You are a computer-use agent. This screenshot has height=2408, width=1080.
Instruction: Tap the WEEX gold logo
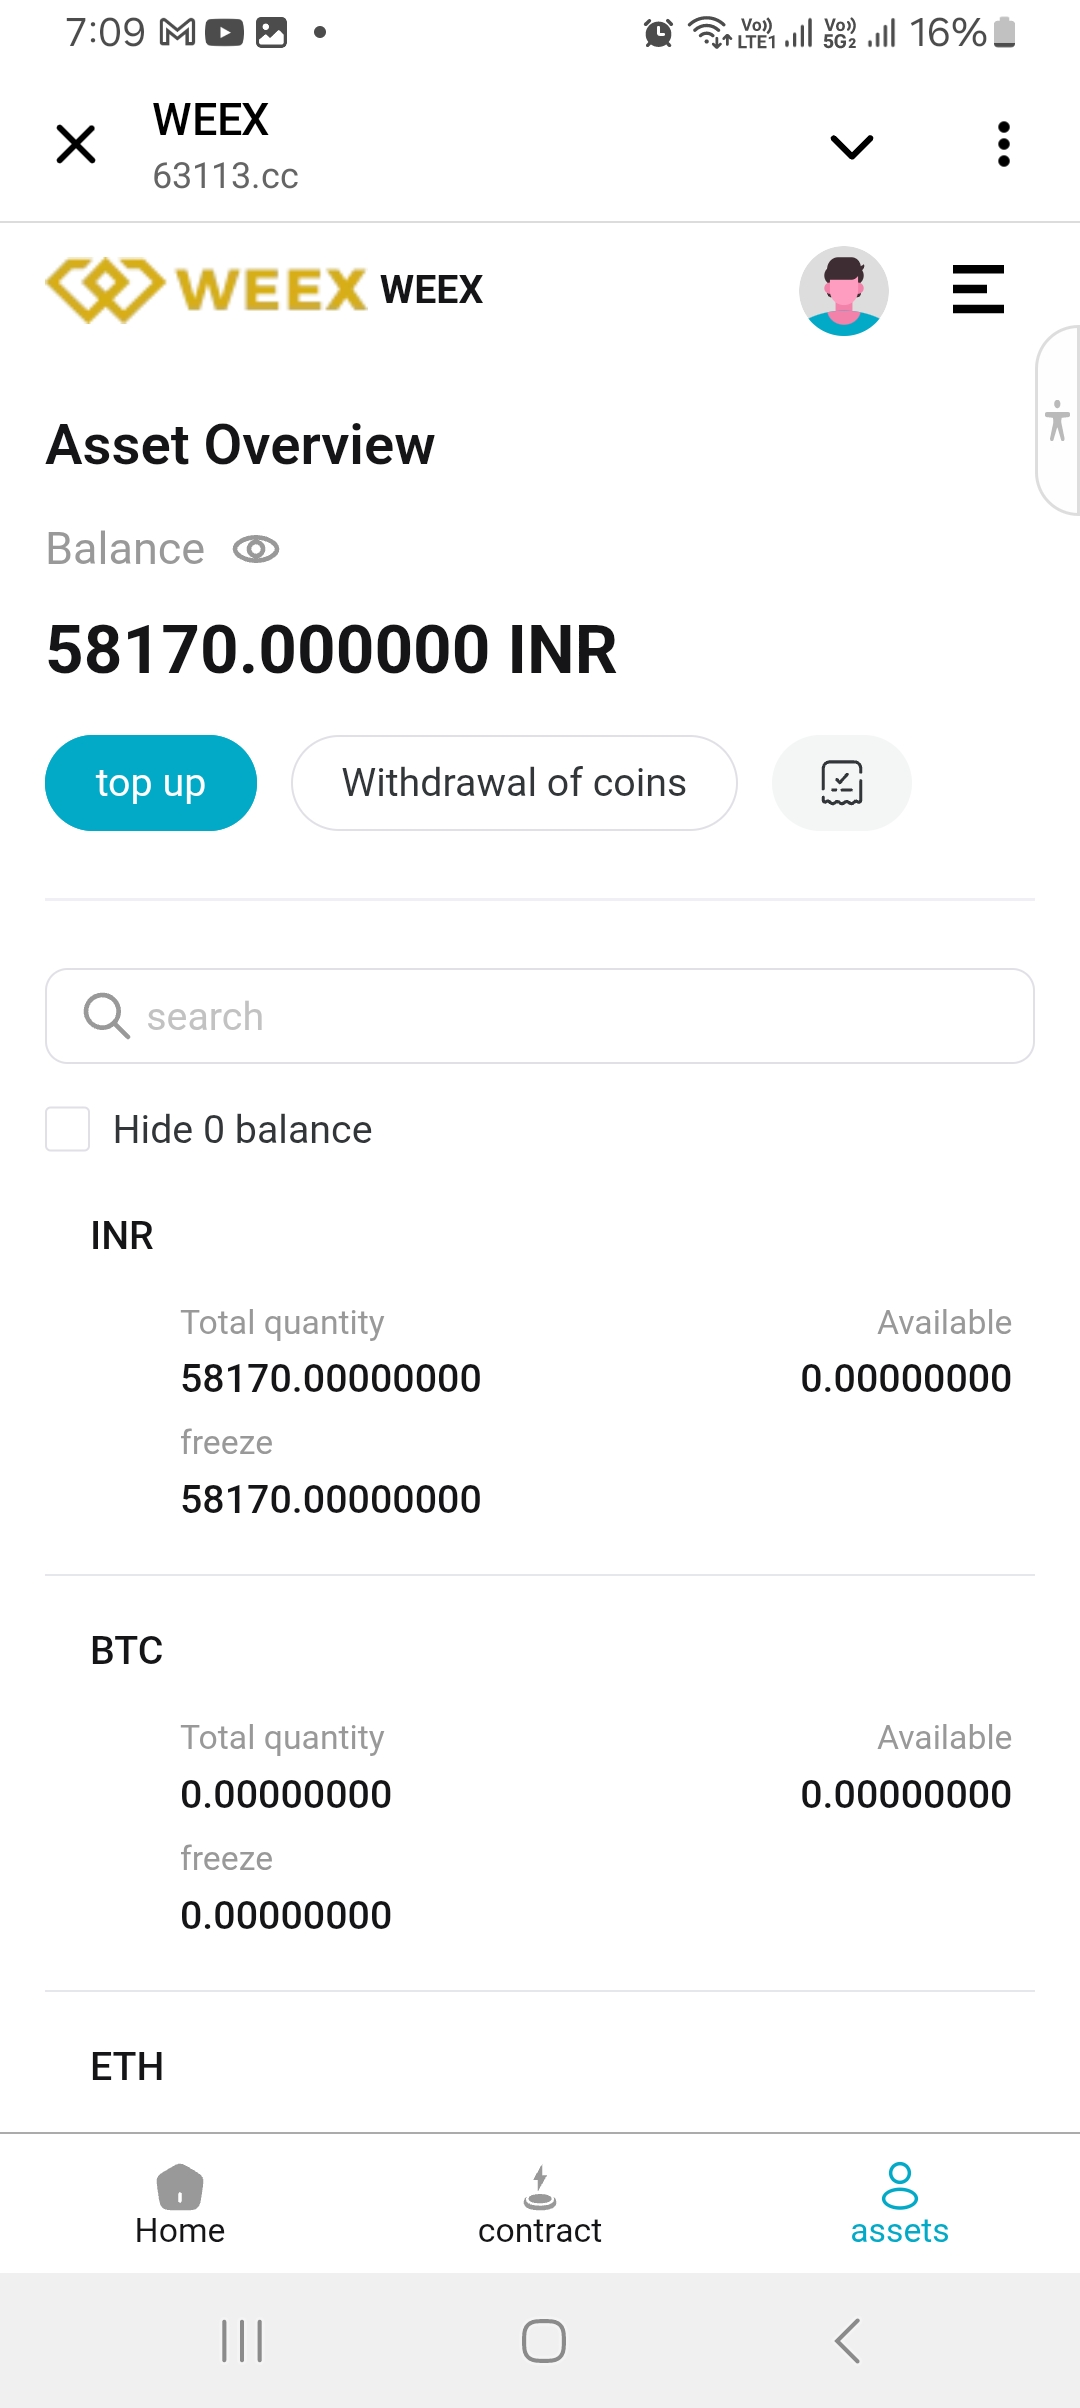click(207, 290)
